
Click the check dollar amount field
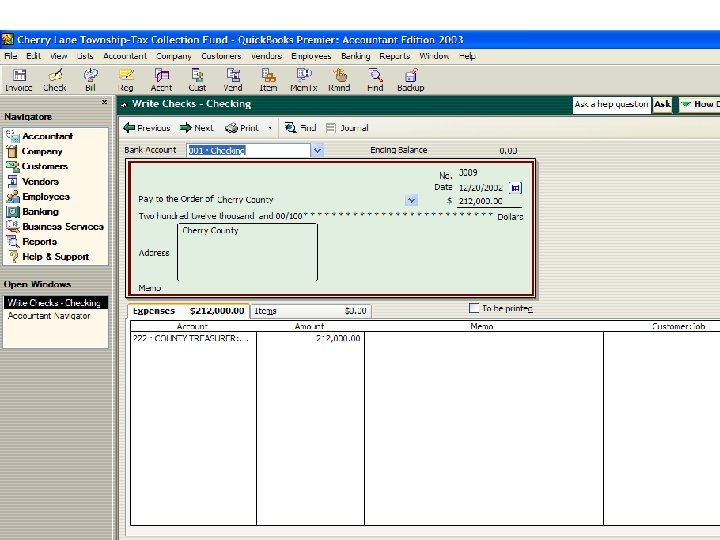point(489,201)
